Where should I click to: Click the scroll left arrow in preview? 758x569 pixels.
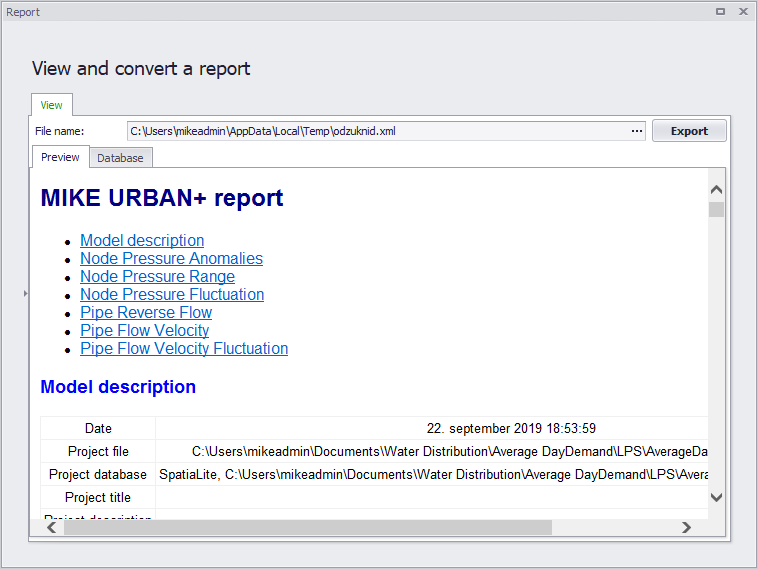(52, 527)
